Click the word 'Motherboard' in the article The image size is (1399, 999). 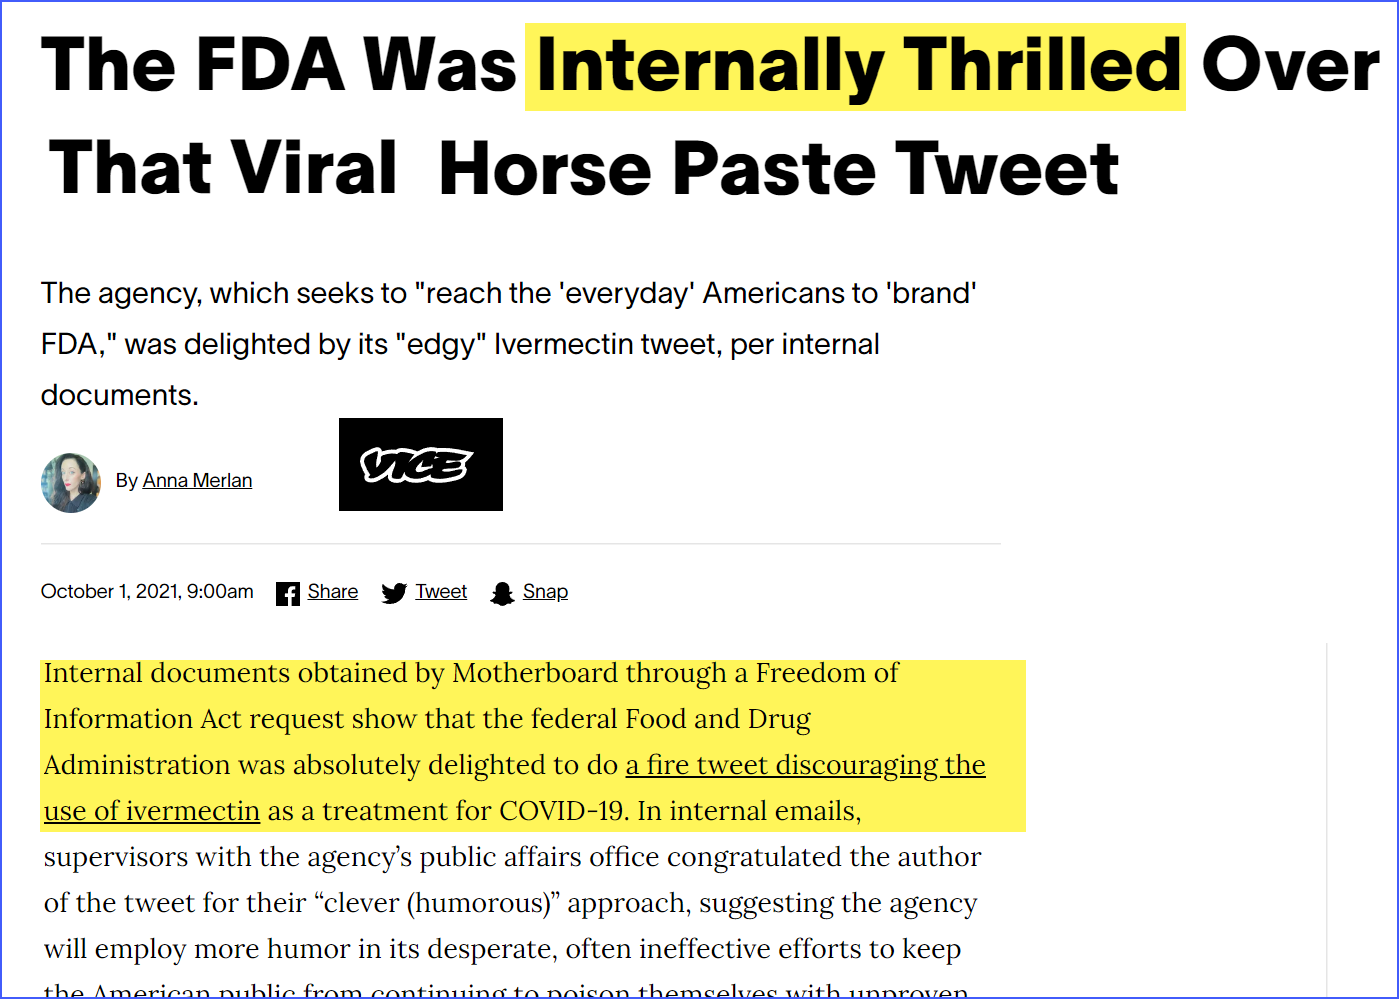pos(535,673)
